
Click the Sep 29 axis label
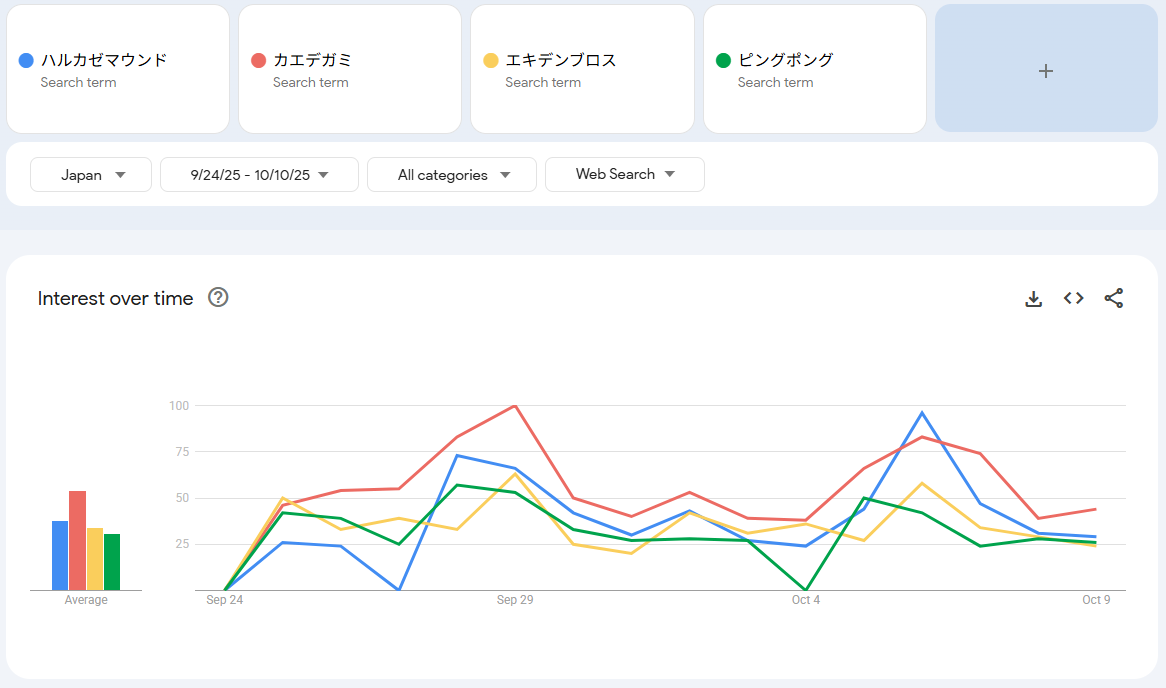(x=515, y=599)
